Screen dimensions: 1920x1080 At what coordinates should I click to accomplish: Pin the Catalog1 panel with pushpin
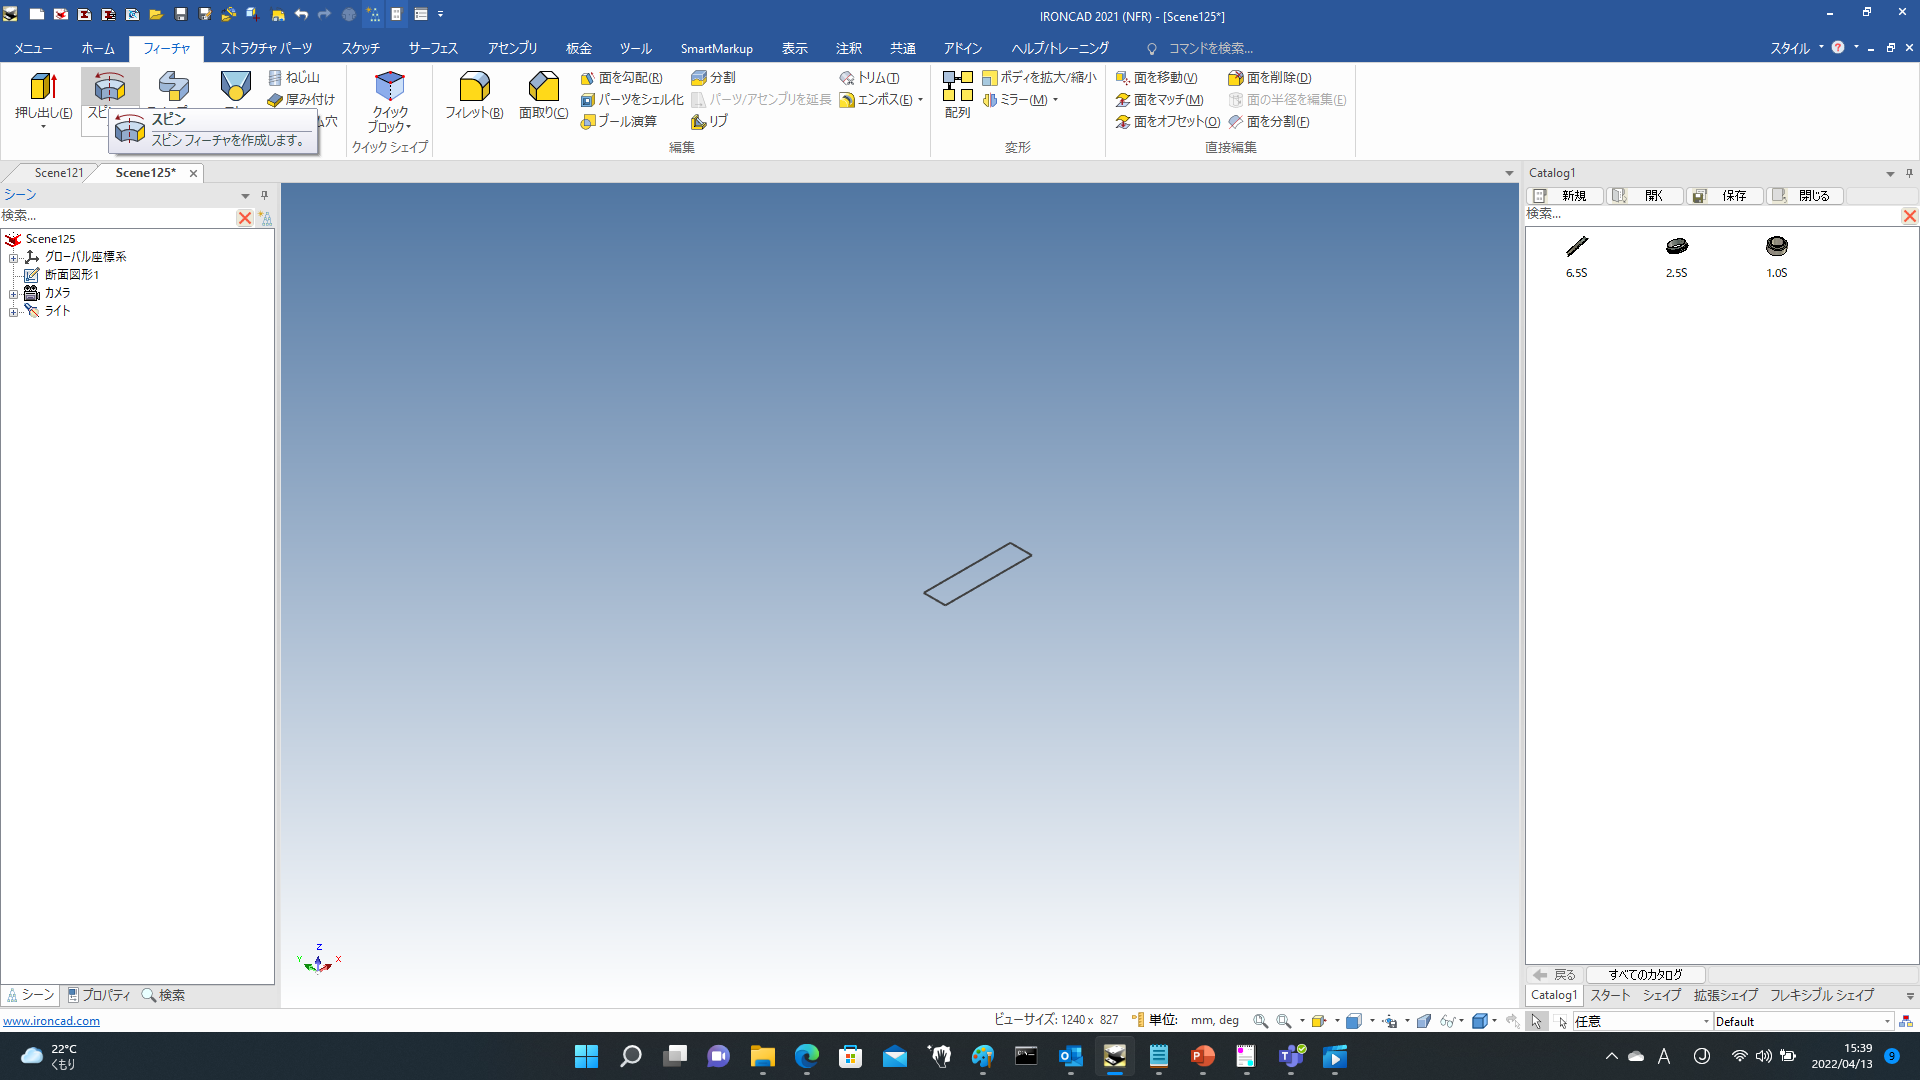click(1909, 173)
